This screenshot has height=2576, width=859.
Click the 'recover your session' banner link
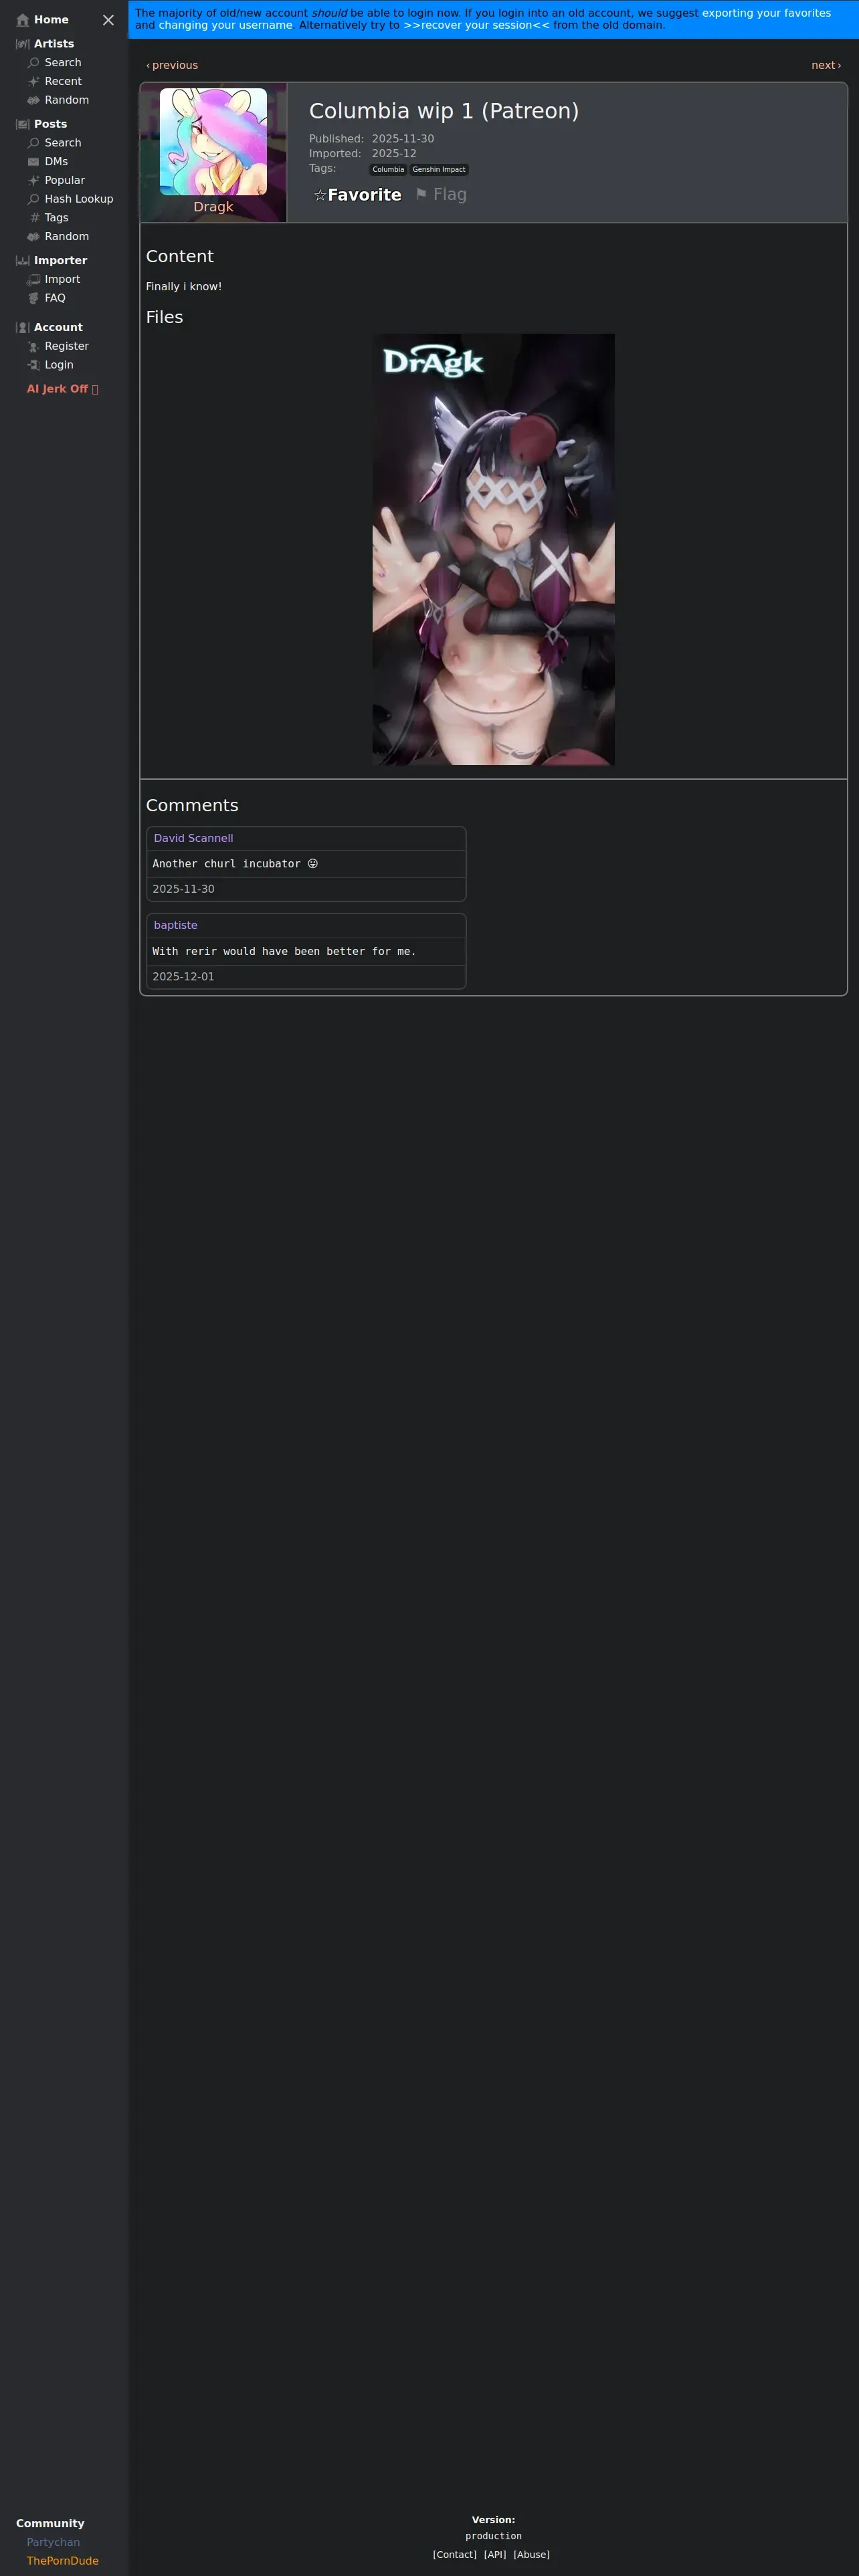[476, 25]
